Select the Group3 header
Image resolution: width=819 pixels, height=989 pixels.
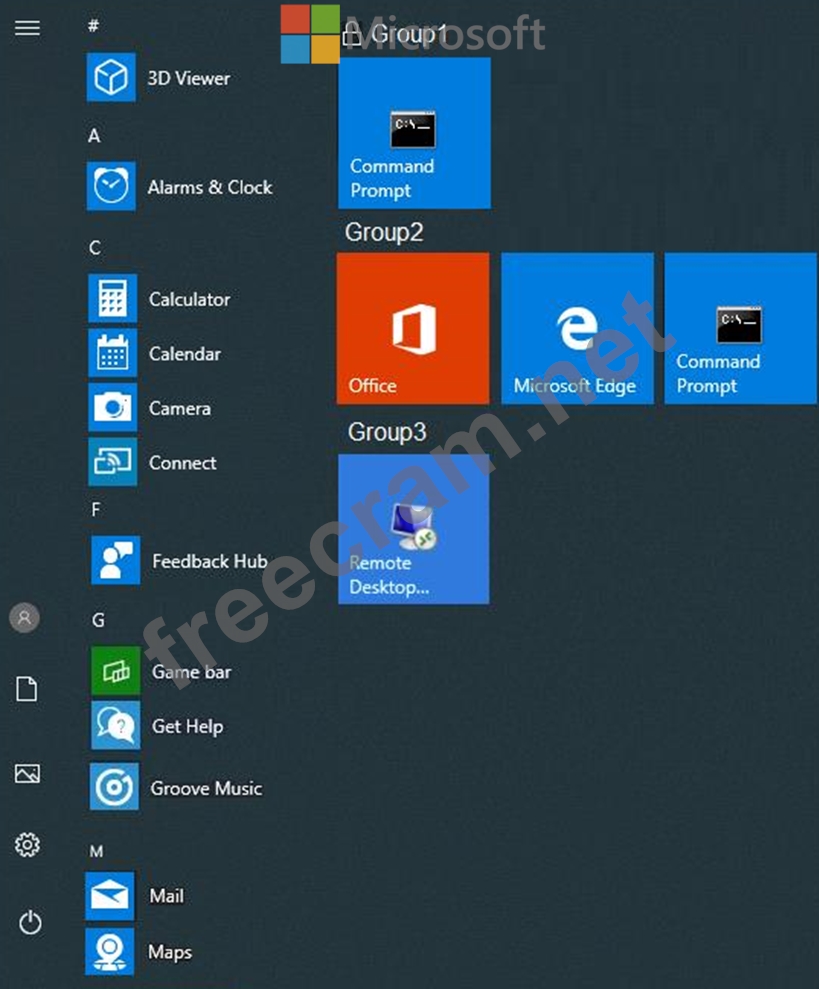[387, 432]
